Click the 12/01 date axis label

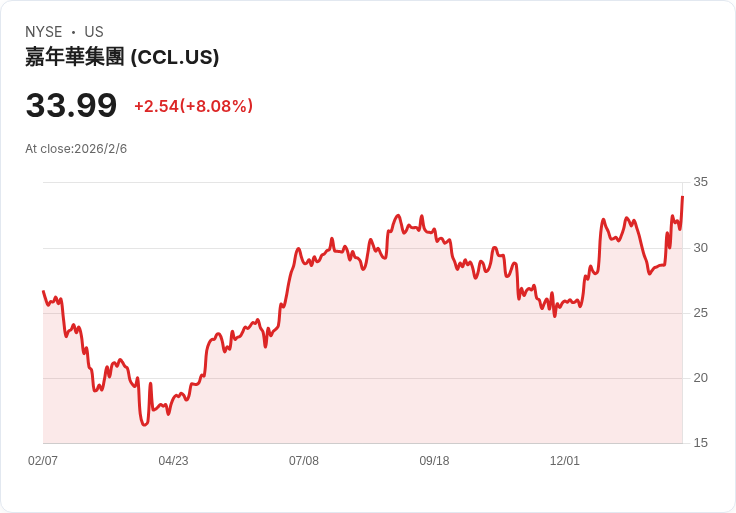(565, 461)
